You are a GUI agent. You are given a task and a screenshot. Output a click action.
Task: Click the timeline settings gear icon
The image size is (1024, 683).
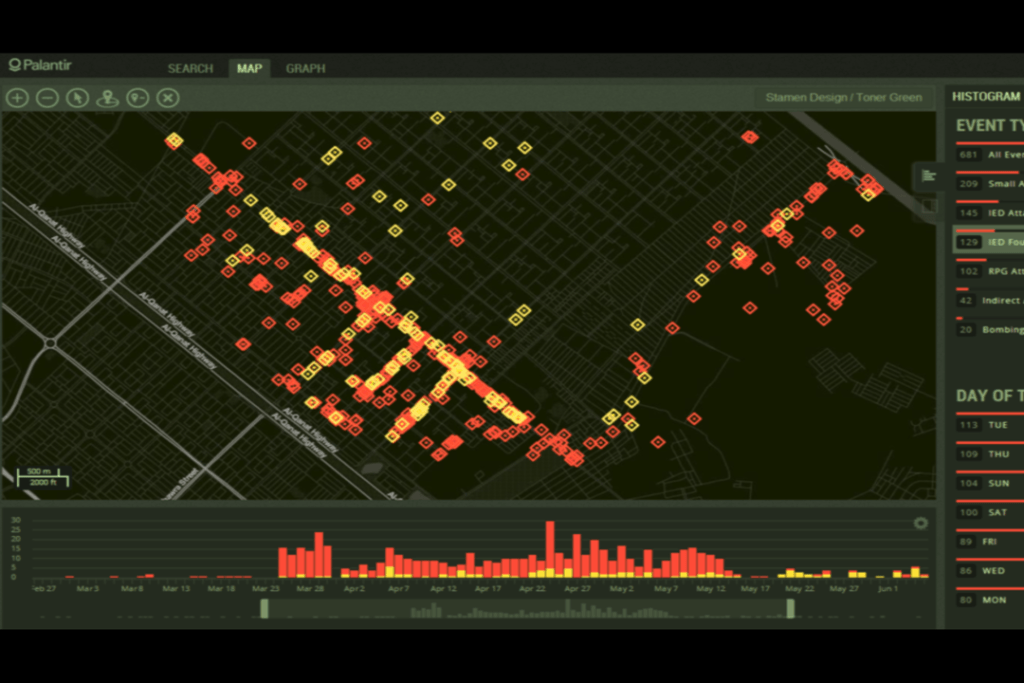coord(920,523)
